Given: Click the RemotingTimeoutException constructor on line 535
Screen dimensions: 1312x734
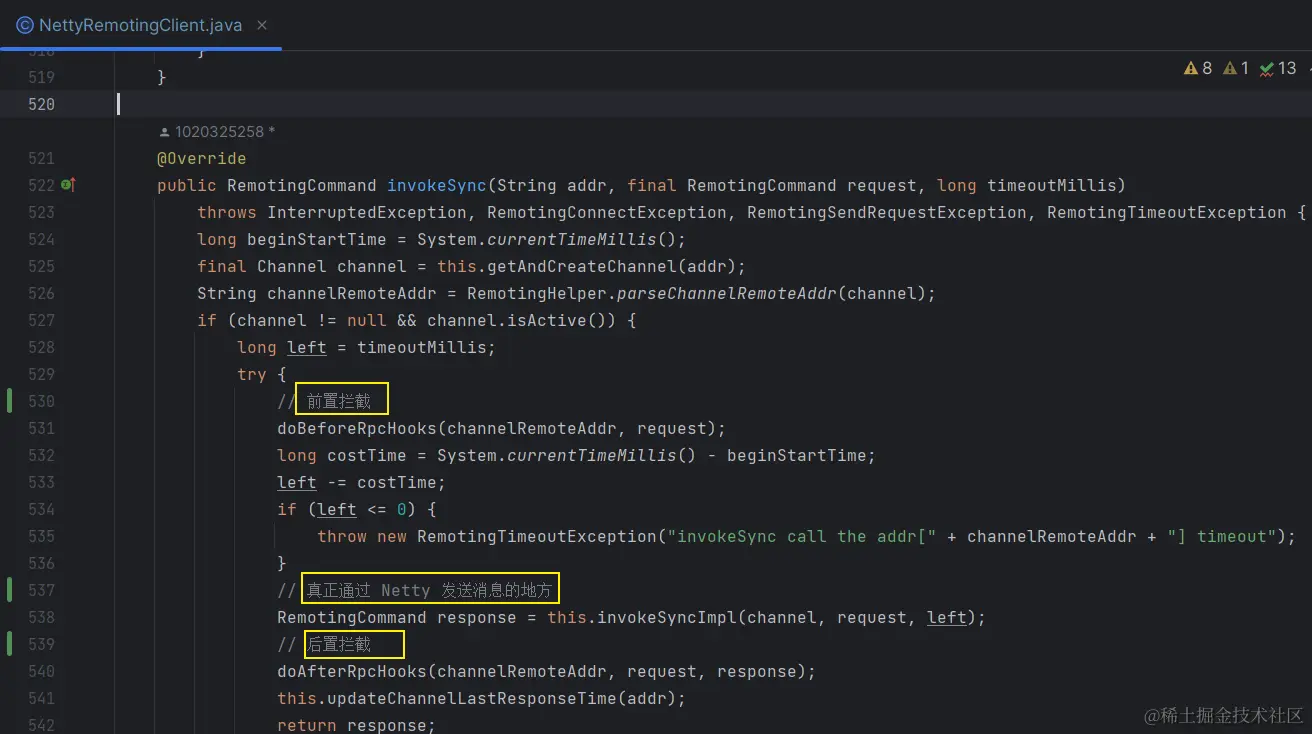Looking at the screenshot, I should 537,536.
